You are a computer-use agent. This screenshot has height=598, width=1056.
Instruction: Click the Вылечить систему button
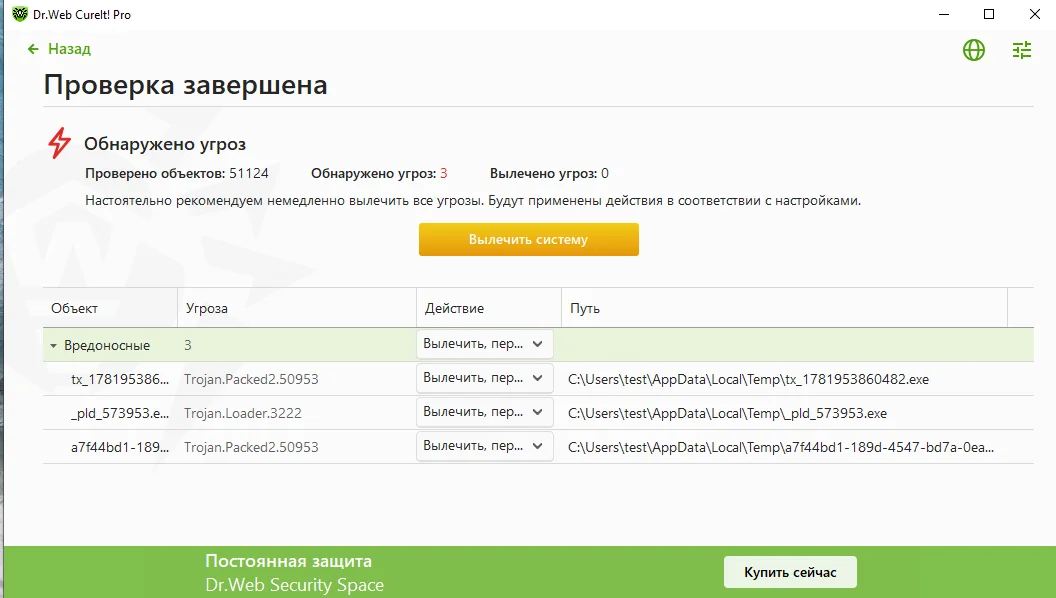(x=529, y=240)
